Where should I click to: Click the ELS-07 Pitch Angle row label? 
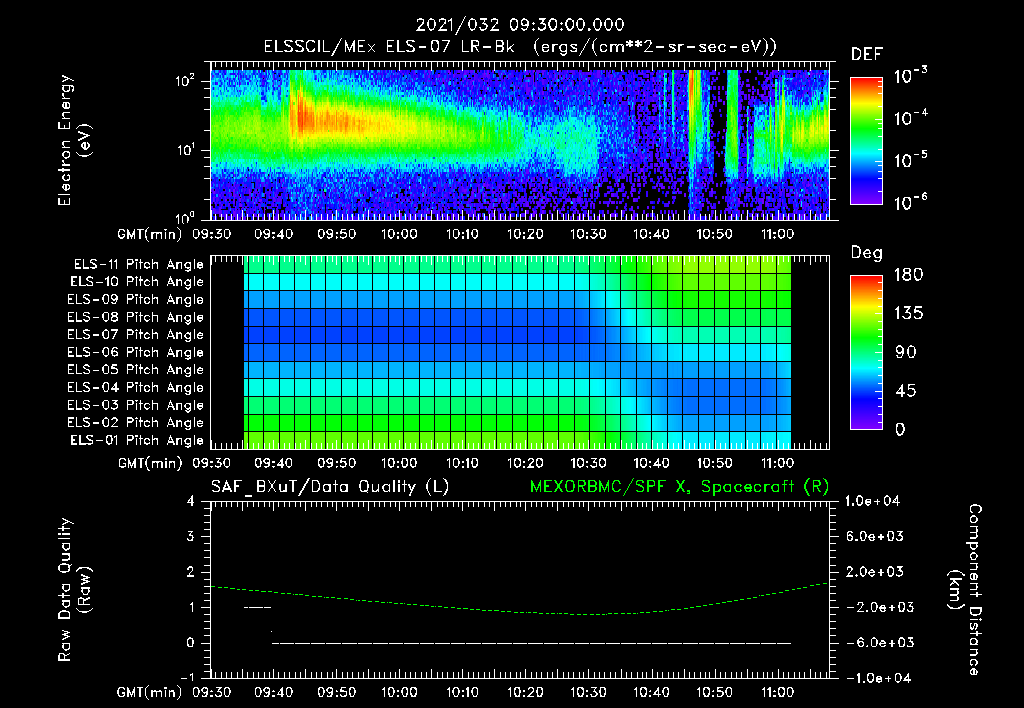135,334
